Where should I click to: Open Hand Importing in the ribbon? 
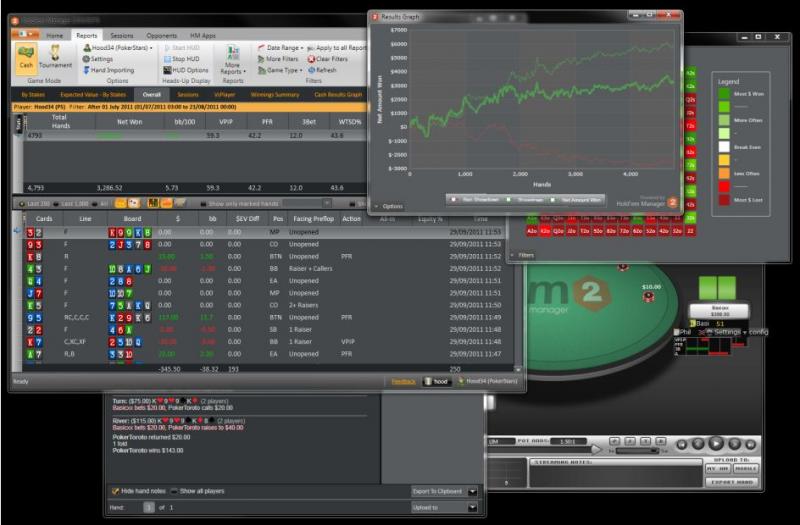point(109,70)
